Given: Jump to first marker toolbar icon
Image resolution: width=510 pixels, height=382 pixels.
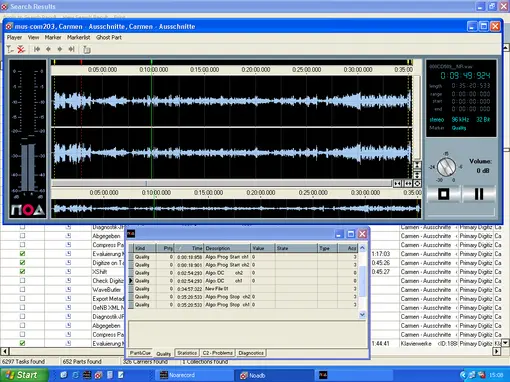Looking at the screenshot, I should 37,49.
